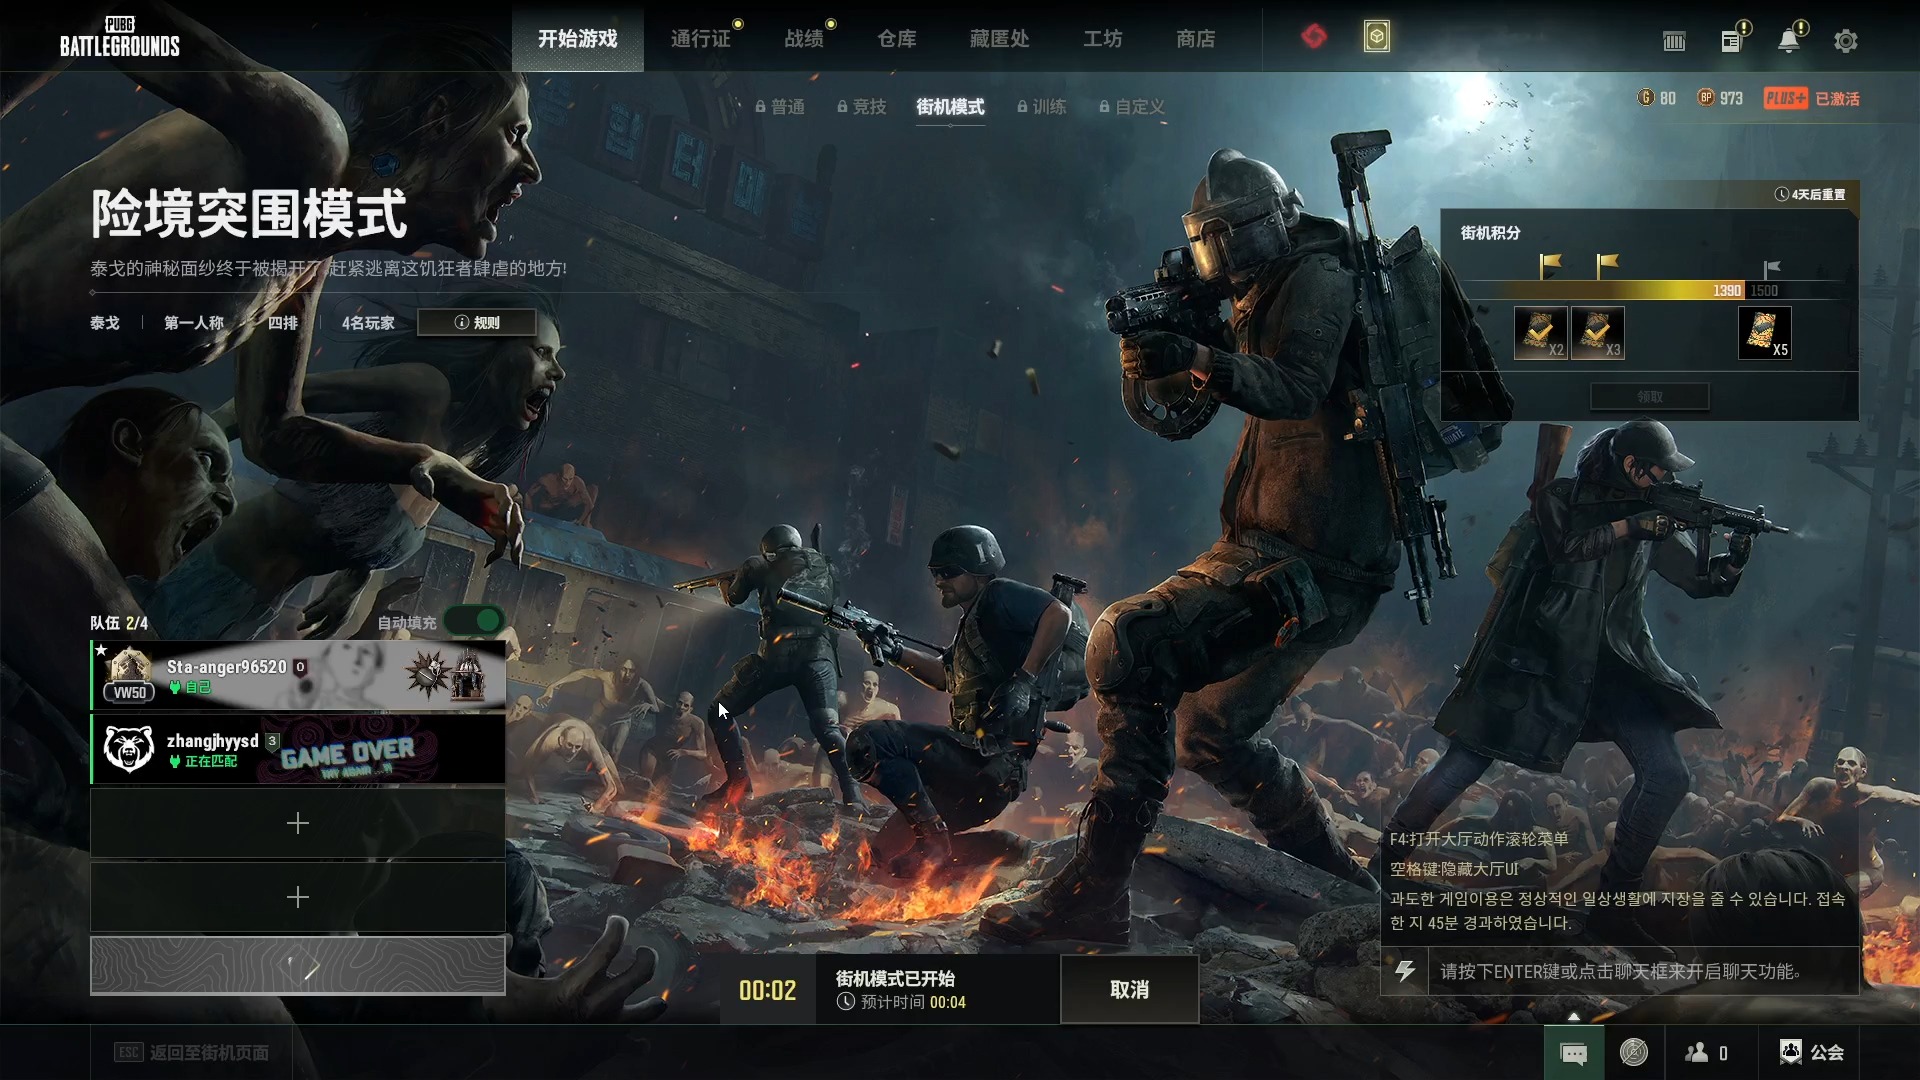Viewport: 1920px width, 1080px height.
Task: Open the 公会 clan button
Action: pos(1812,1052)
